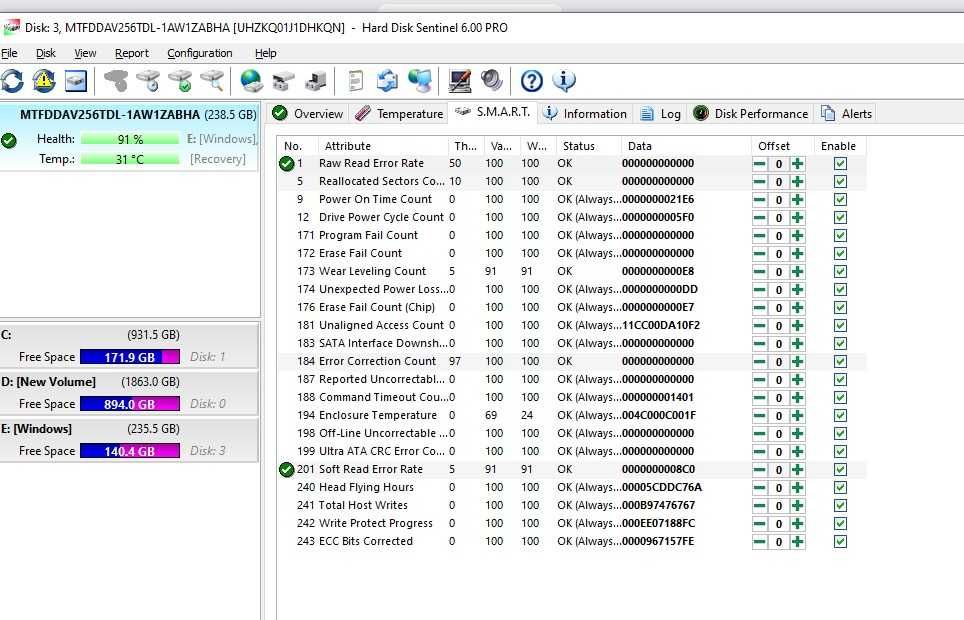This screenshot has height=620, width=964.
Task: Click offset value field for Erase Fail Count (Chip)
Action: tap(779, 308)
